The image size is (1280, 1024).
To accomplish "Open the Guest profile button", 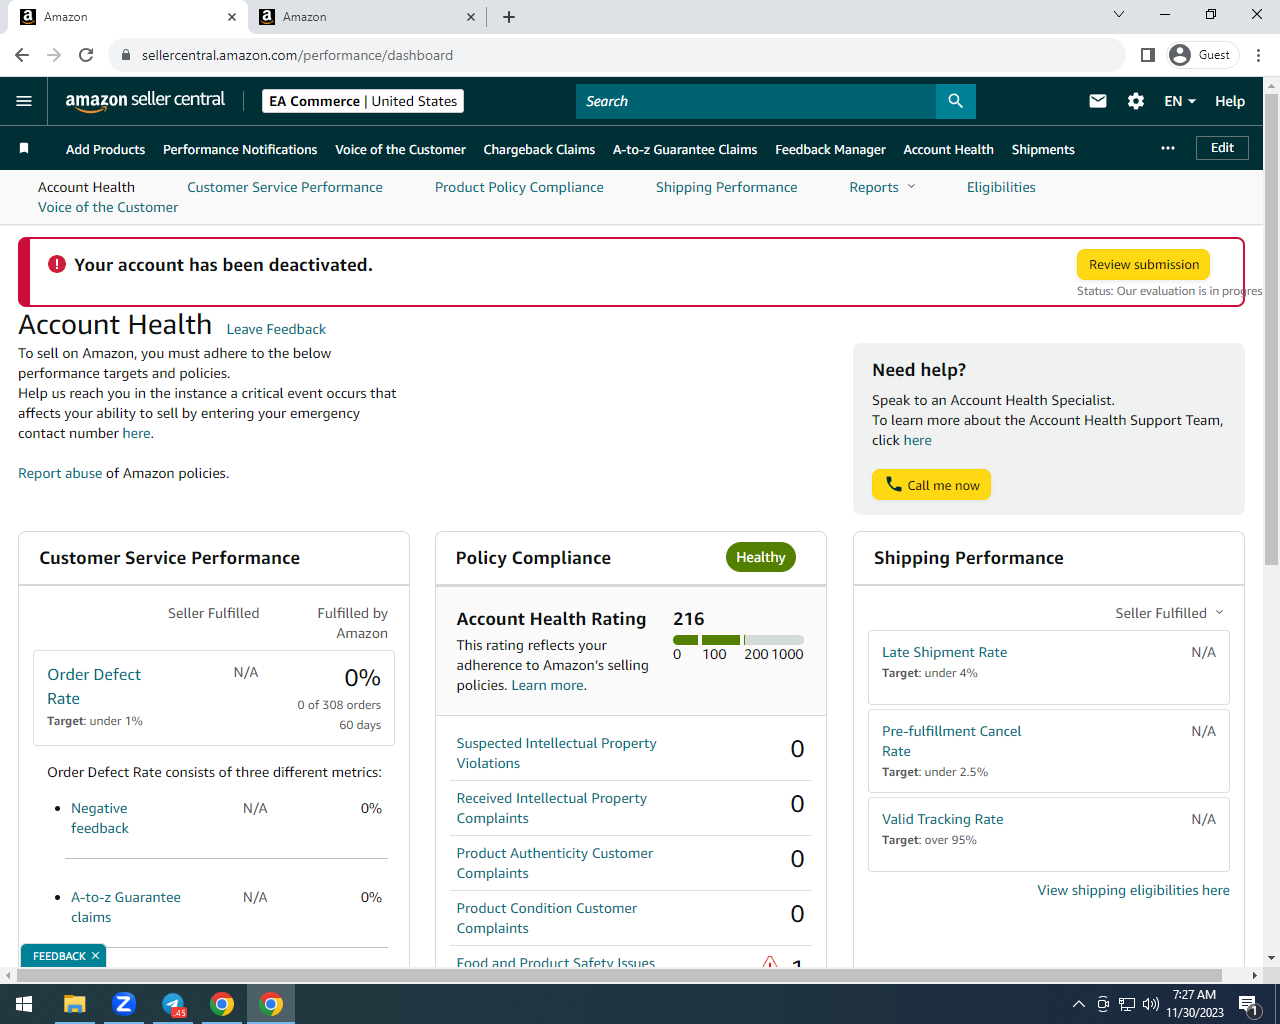I will coord(1203,55).
